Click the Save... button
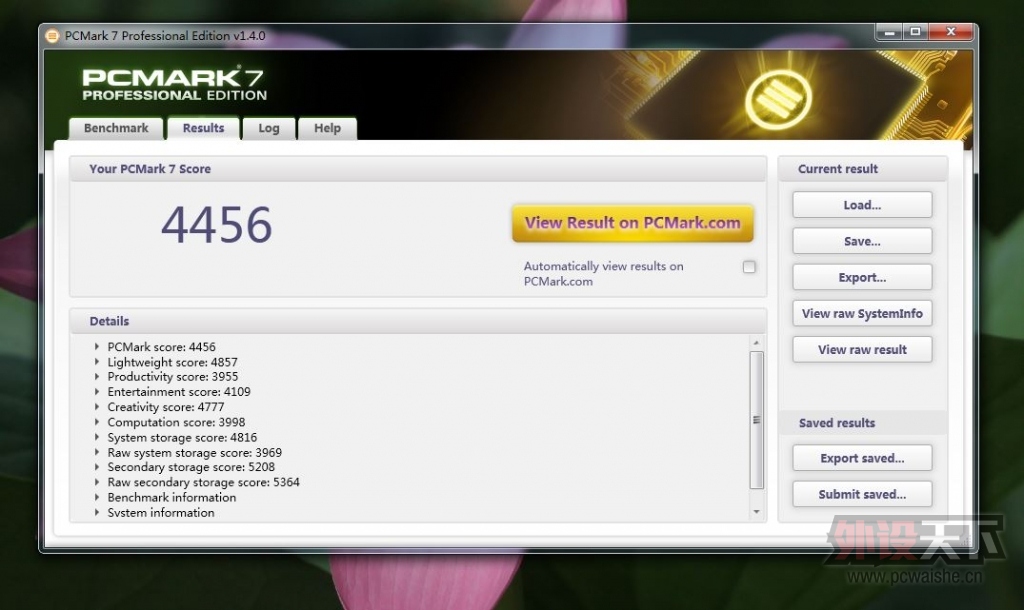 862,241
